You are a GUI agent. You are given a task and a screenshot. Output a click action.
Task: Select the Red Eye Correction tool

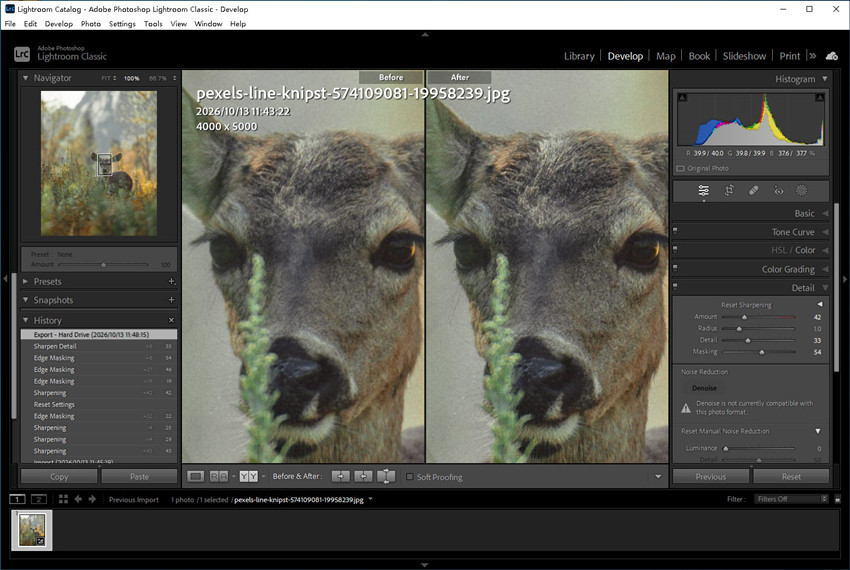click(x=778, y=190)
